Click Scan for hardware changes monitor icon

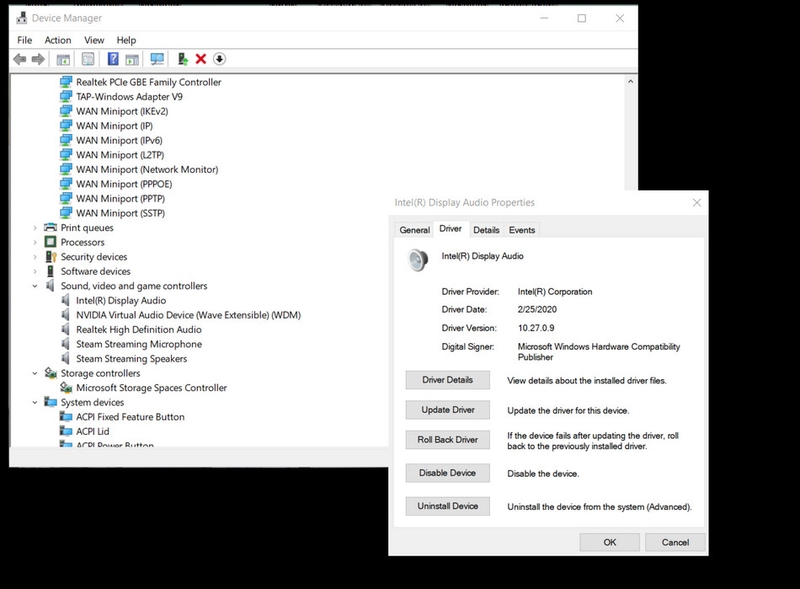pyautogui.click(x=157, y=59)
